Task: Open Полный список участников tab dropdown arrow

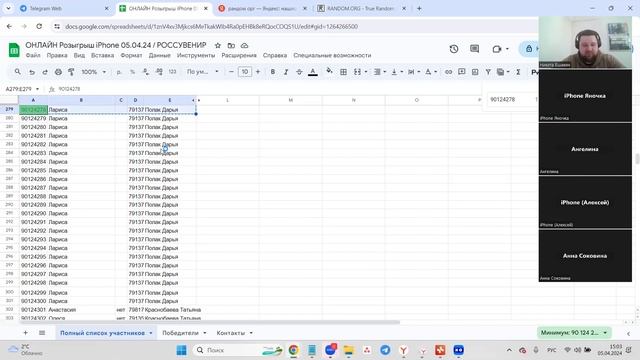Action: 151,333
